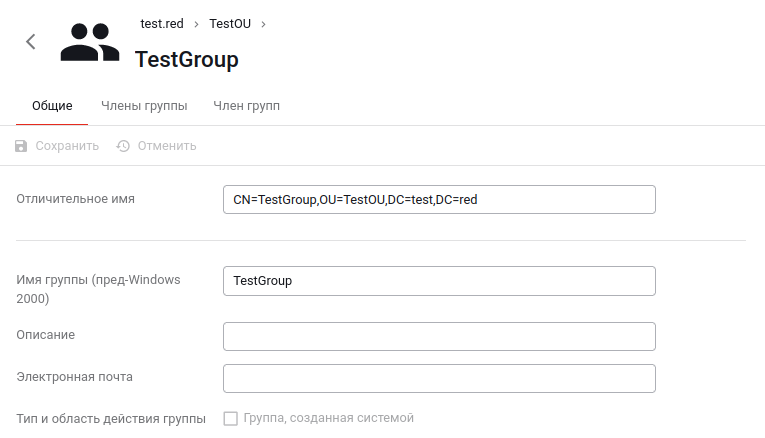Focus the pre-Windows 2000 group name field
The width and height of the screenshot is (765, 438).
click(439, 281)
